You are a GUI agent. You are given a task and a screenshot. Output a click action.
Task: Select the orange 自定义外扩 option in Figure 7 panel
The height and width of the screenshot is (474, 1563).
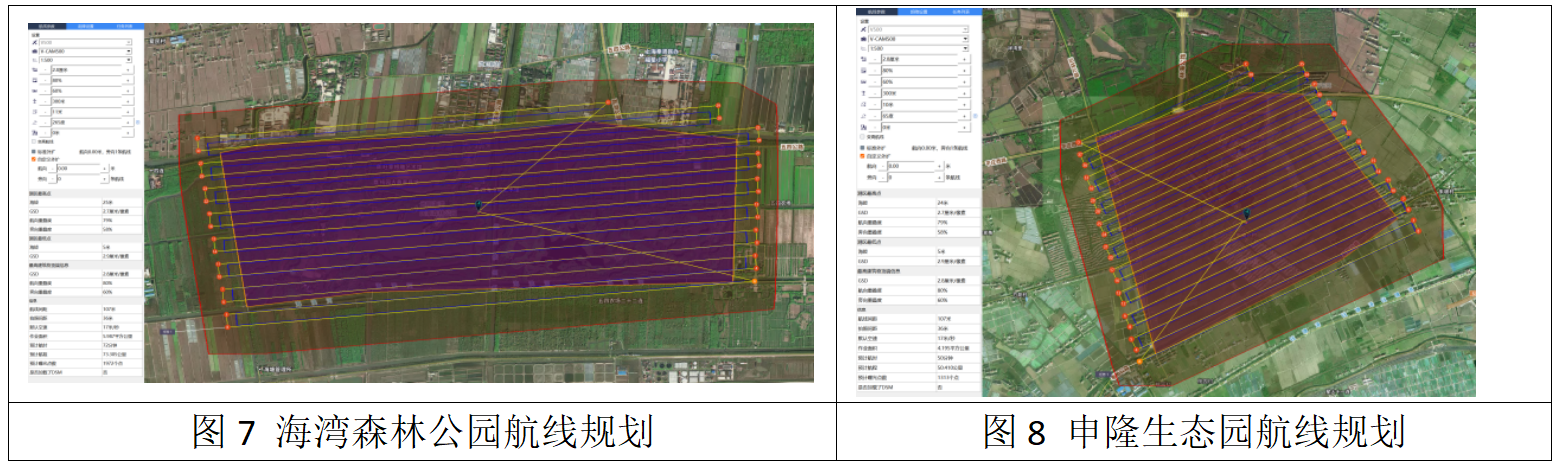coord(35,158)
